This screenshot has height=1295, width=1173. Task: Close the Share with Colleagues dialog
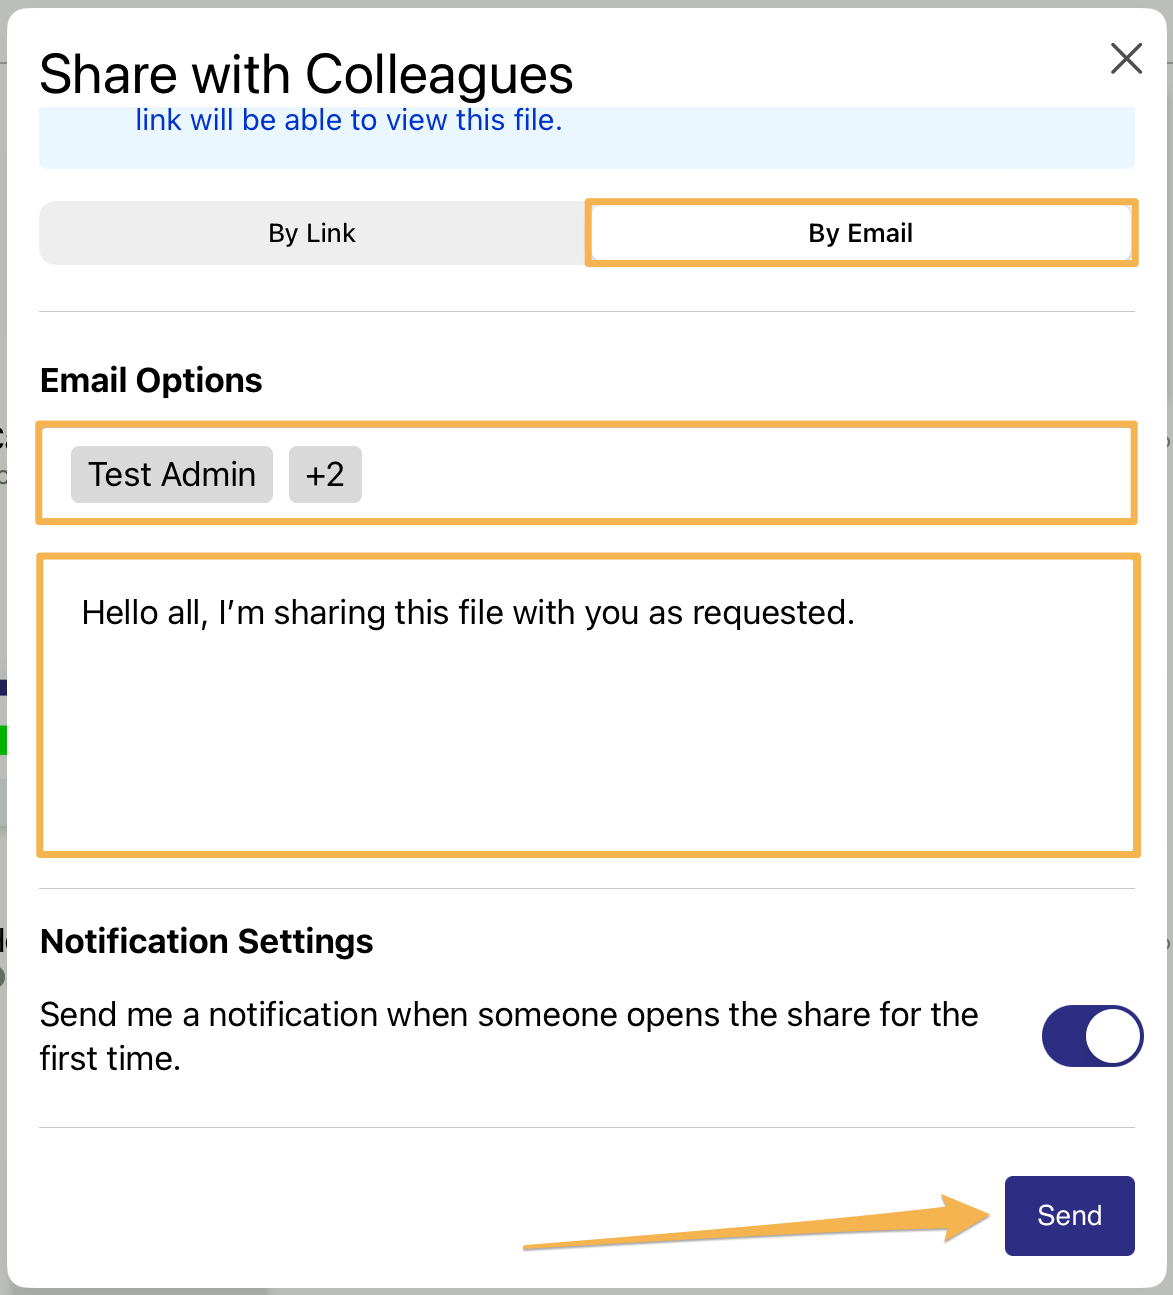coord(1126,59)
